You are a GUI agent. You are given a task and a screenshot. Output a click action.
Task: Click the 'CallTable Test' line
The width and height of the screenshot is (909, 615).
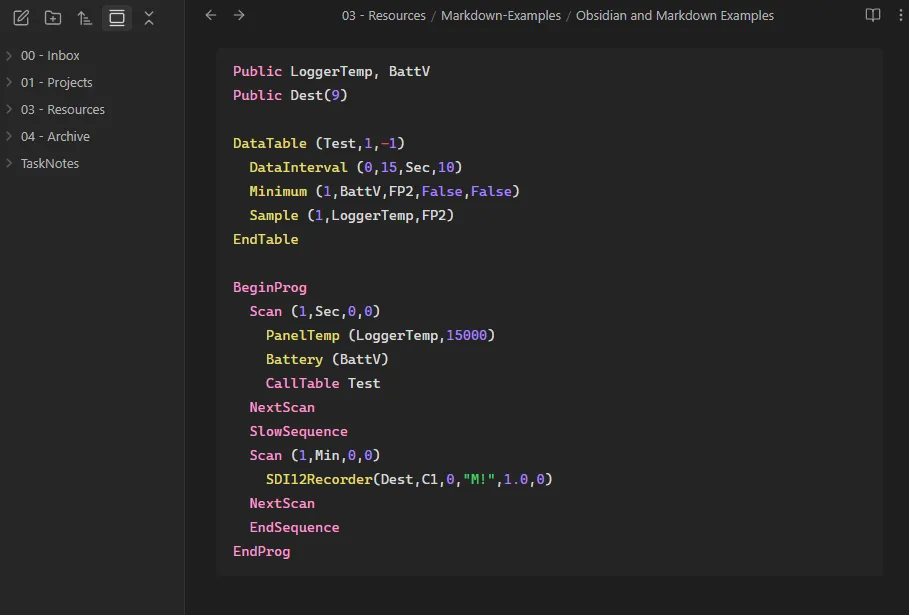[x=323, y=384]
